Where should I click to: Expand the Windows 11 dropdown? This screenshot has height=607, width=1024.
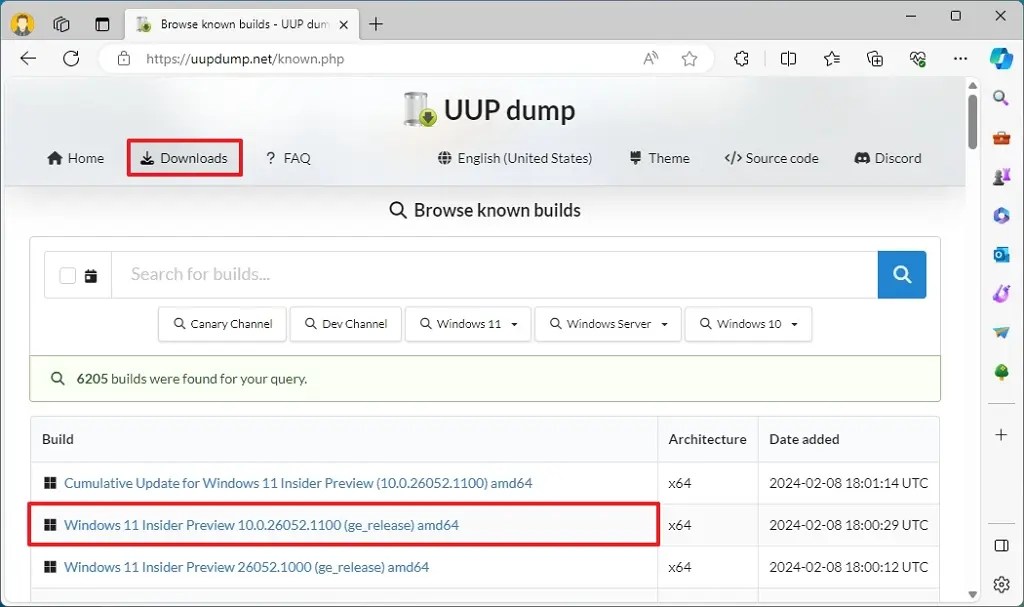[468, 324]
